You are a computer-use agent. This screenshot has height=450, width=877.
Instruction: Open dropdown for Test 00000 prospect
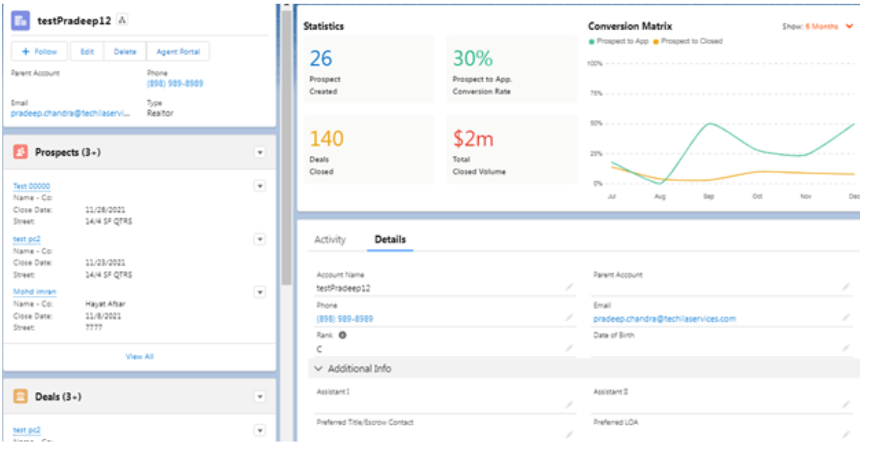pyautogui.click(x=260, y=186)
